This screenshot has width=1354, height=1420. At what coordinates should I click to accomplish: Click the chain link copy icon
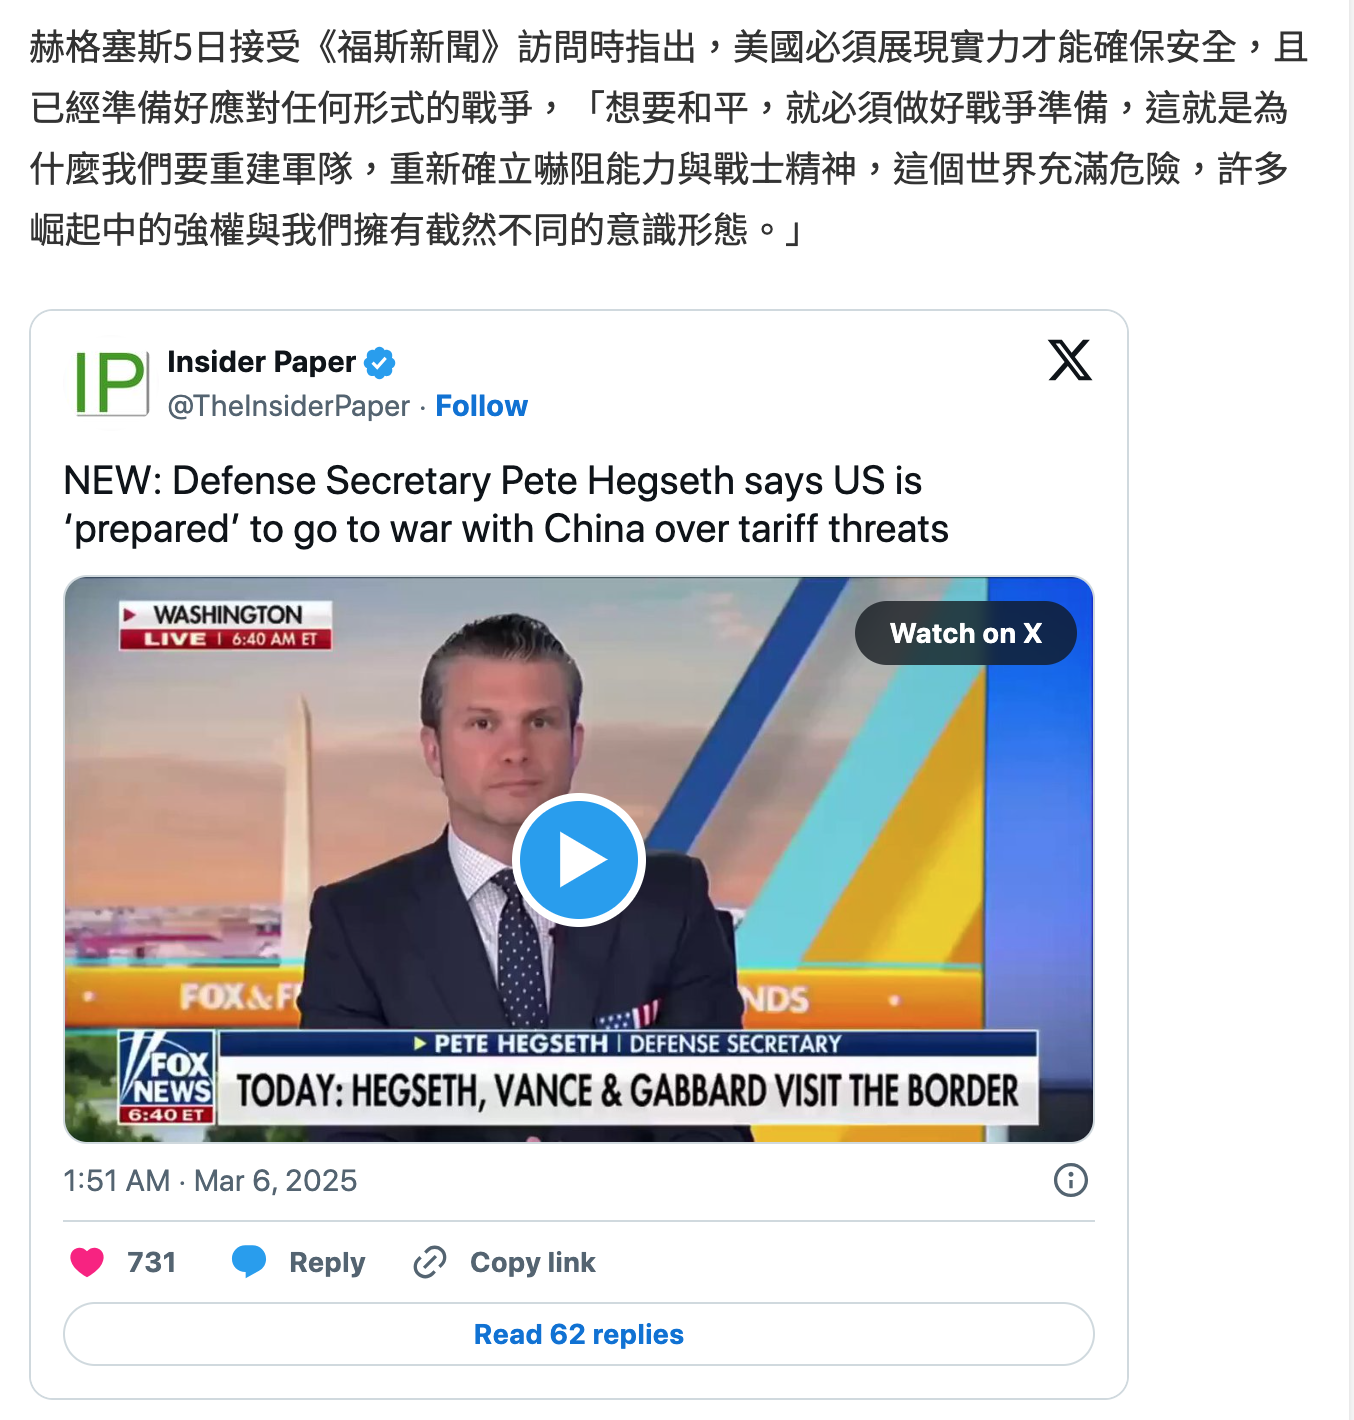coord(430,1262)
